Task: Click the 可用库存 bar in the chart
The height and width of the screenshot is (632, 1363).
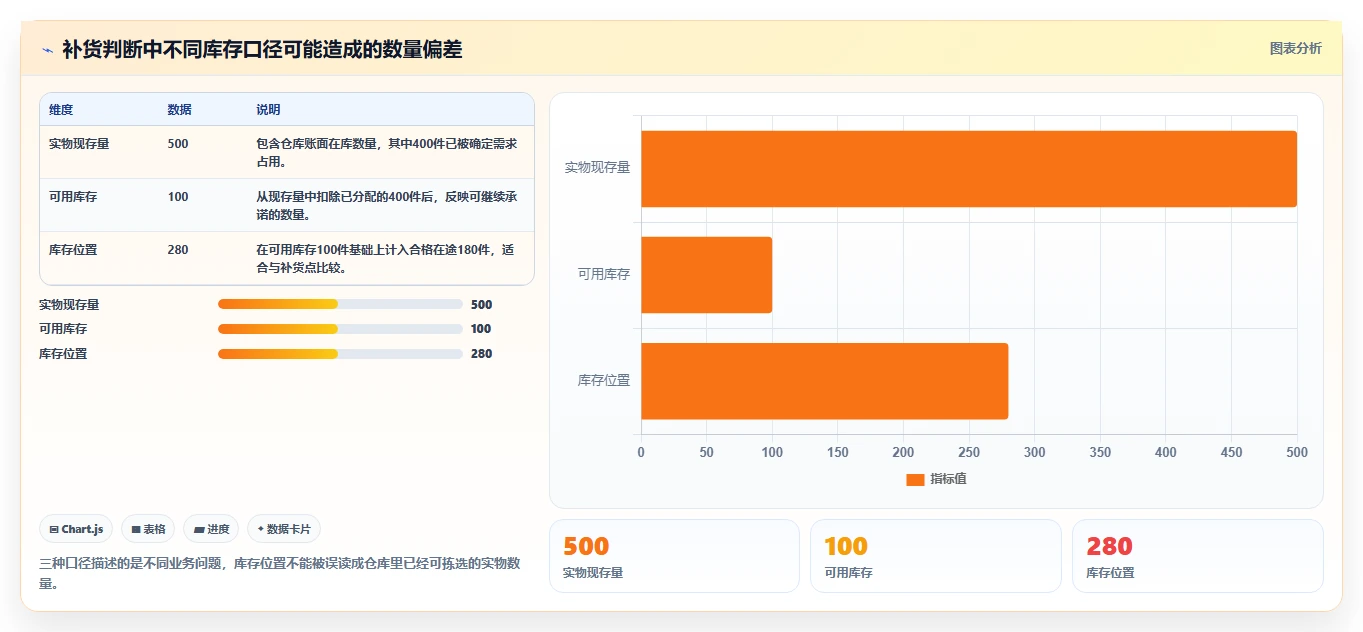Action: 706,275
